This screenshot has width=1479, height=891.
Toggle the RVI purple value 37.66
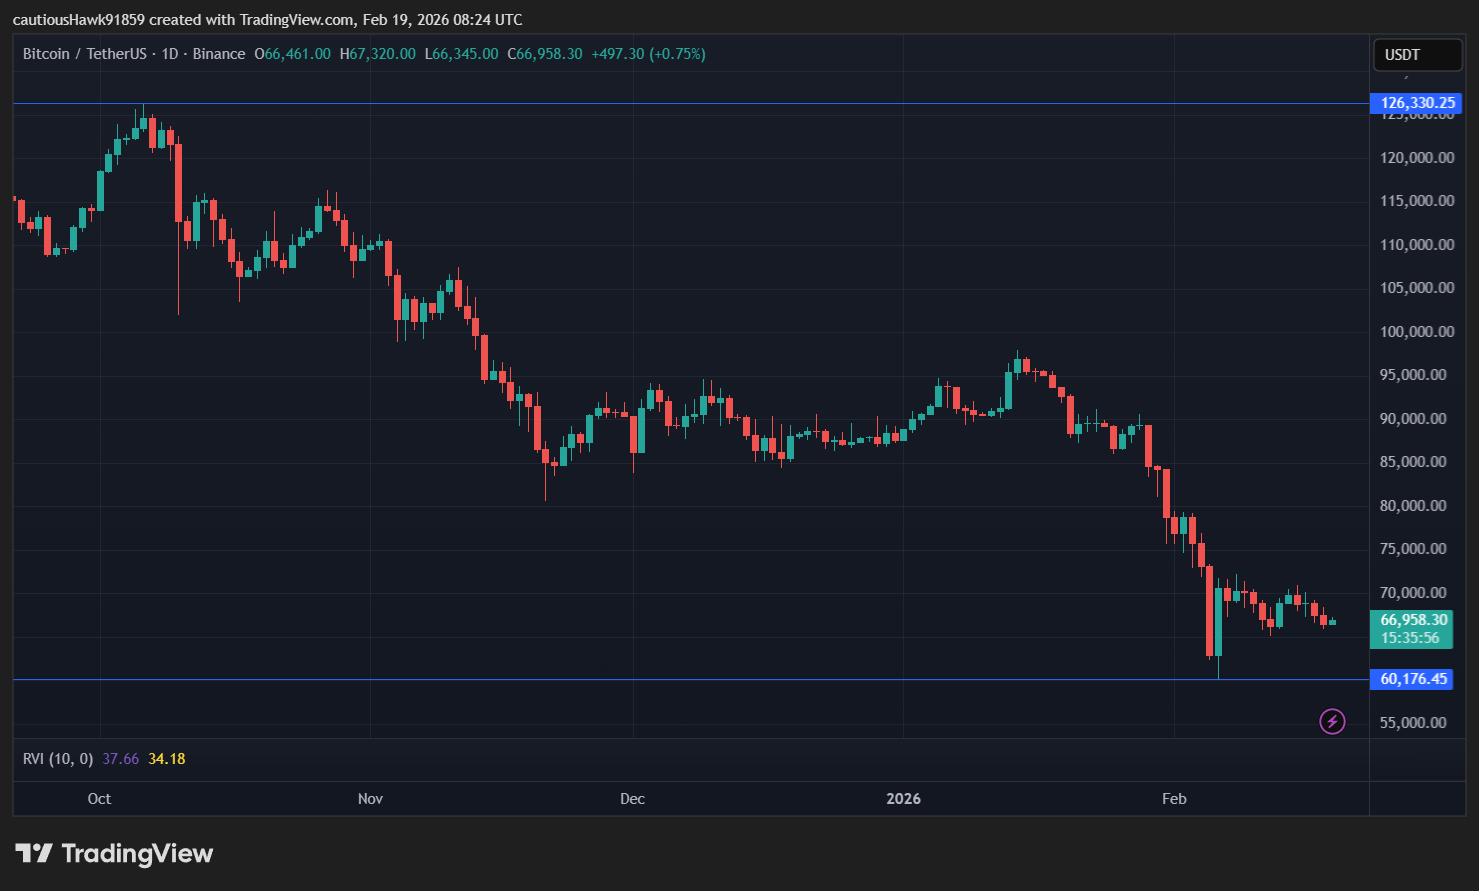[x=119, y=758]
